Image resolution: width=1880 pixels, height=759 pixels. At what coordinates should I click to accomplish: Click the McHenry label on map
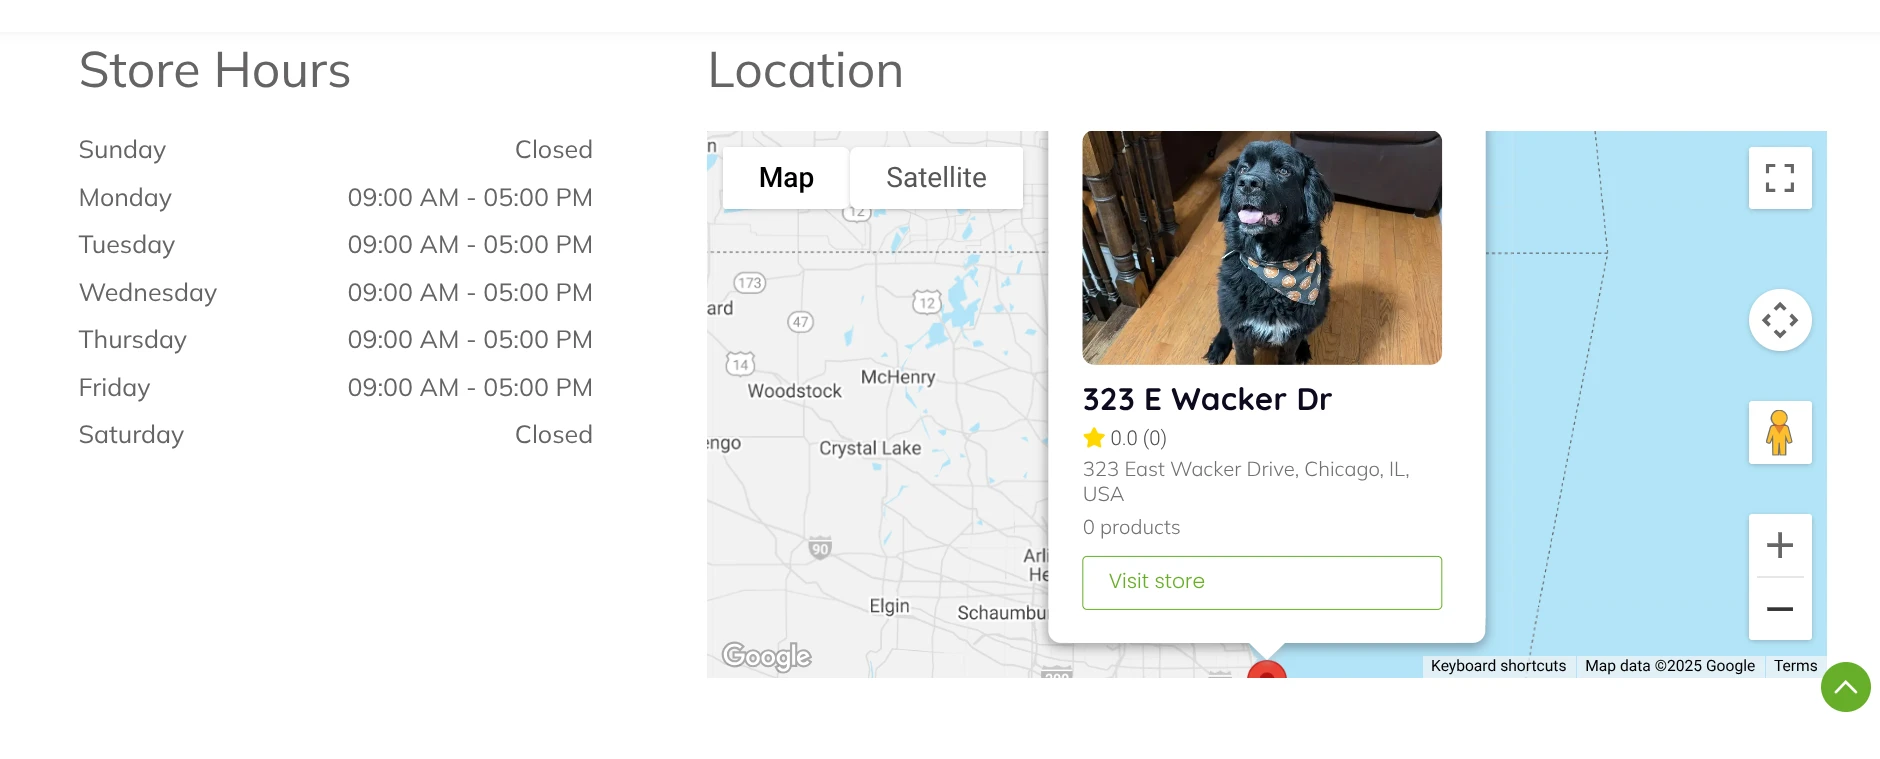898,377
